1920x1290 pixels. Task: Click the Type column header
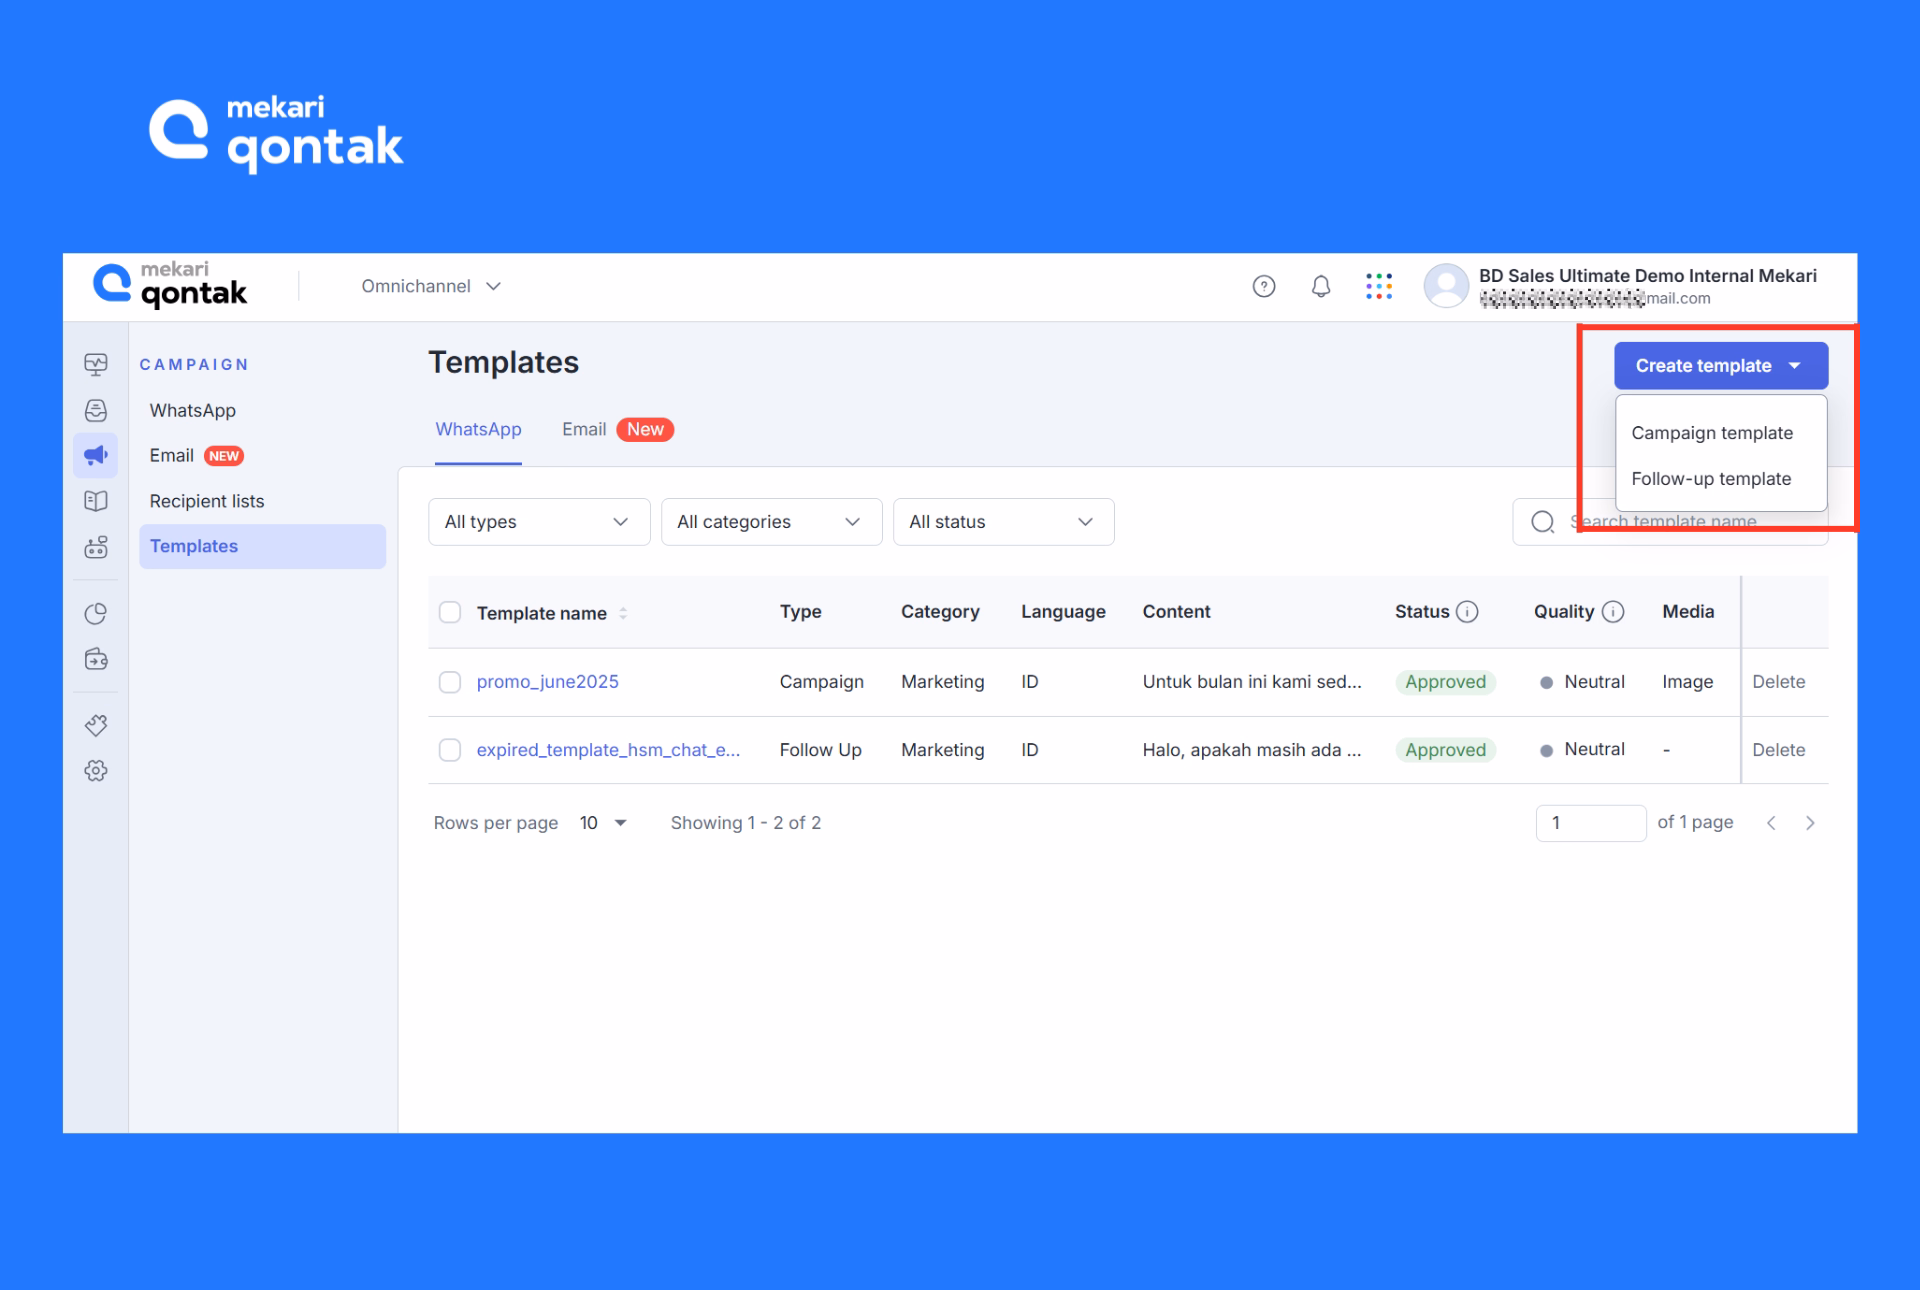point(800,612)
